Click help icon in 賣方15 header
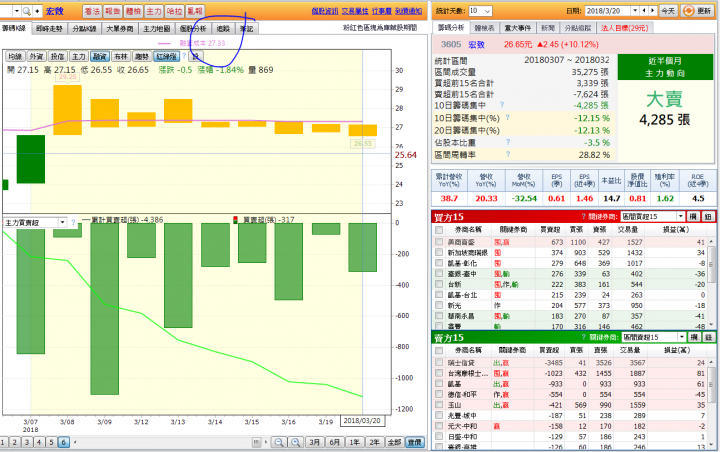The width and height of the screenshot is (720, 452). [x=584, y=337]
